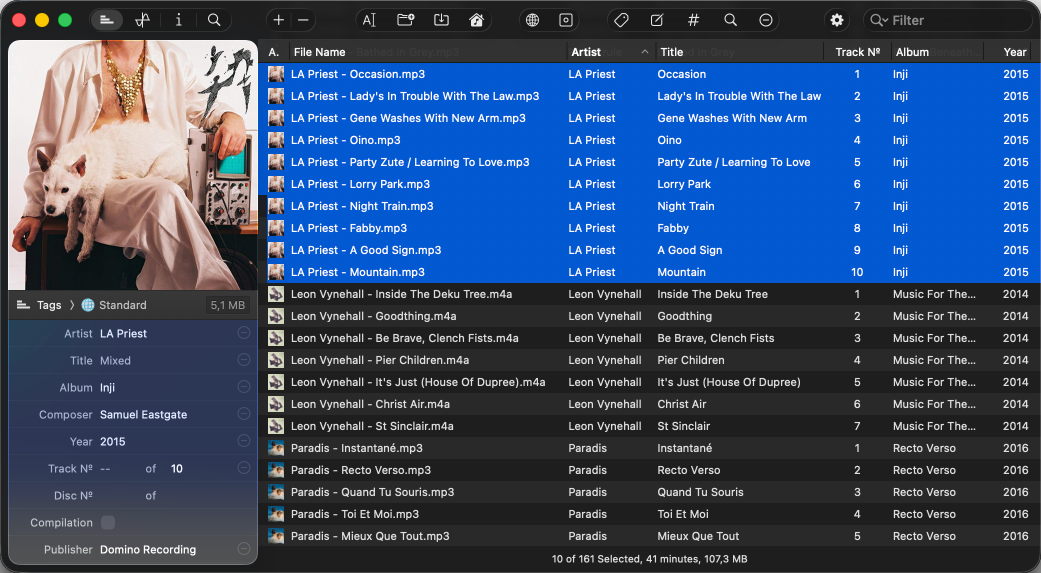
Task: Click the info 'i' toolbar icon
Action: pos(178,20)
